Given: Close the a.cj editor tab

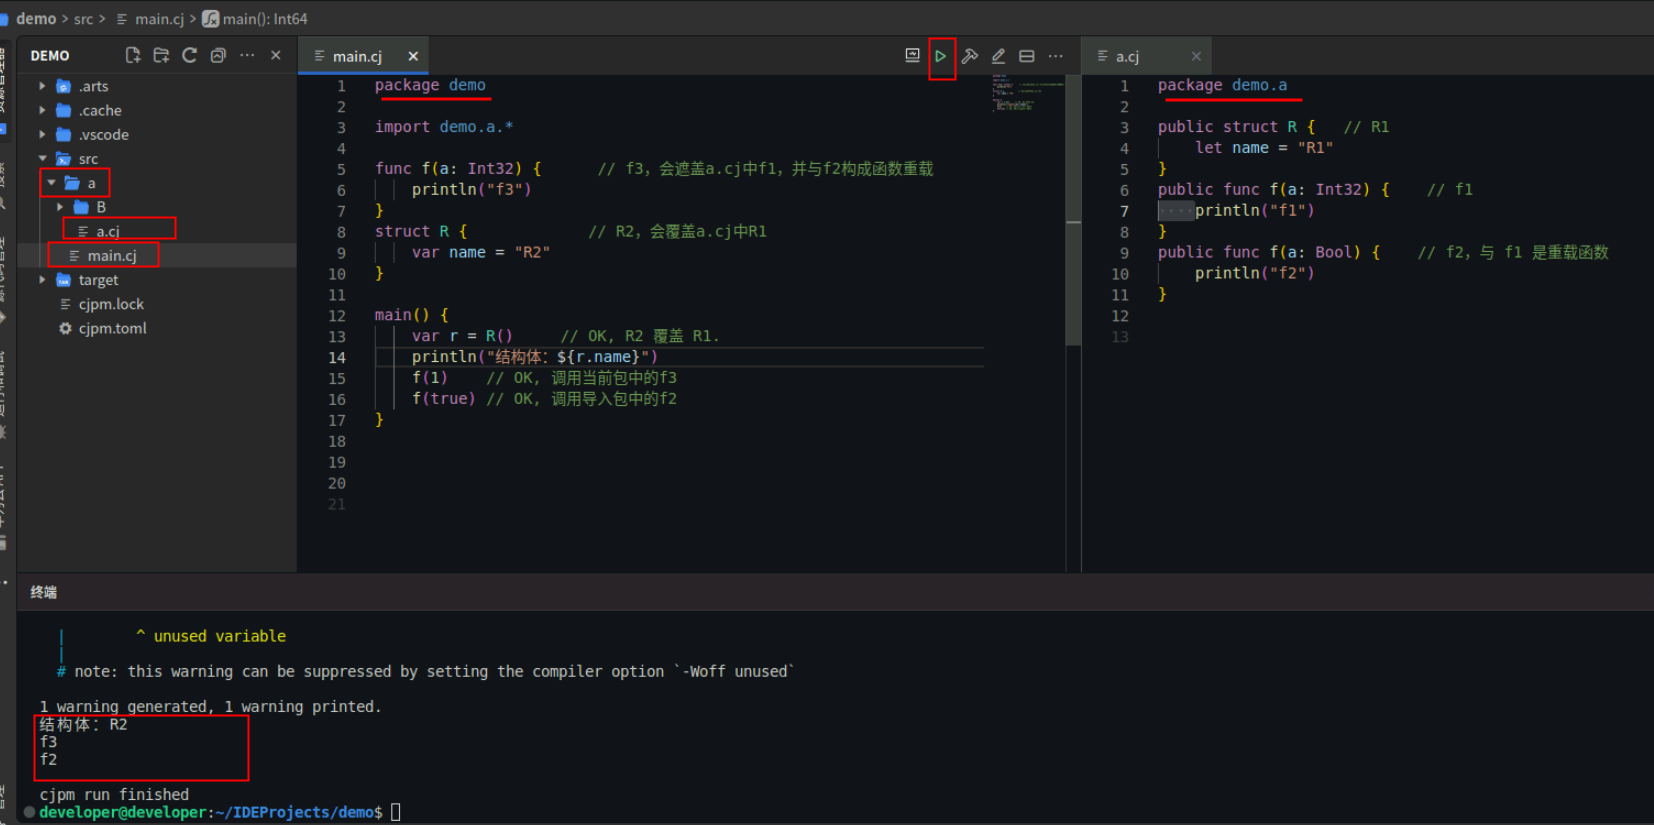Looking at the screenshot, I should [x=1196, y=57].
